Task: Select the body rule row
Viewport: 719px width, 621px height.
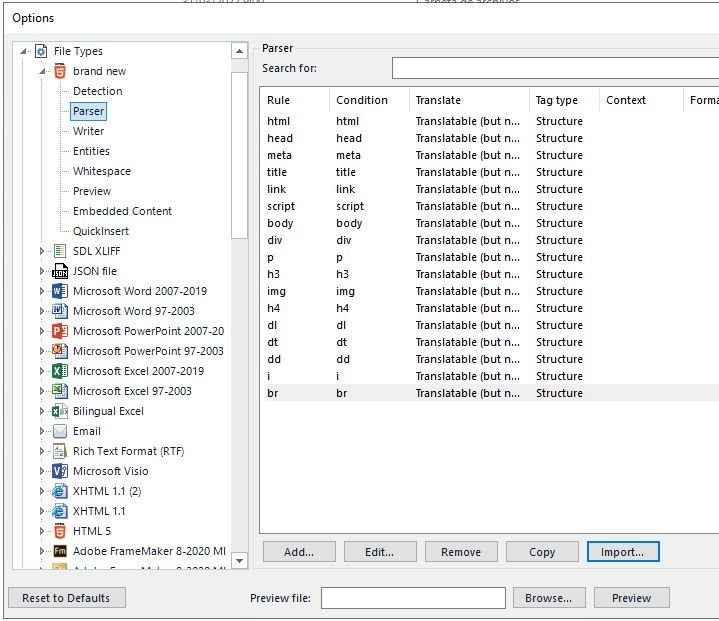Action: coord(492,223)
